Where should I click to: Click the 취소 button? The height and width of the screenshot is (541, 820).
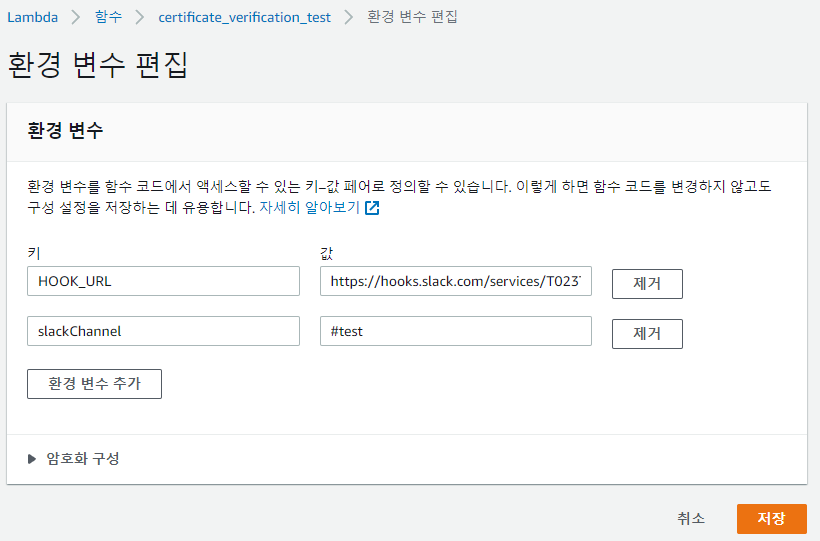(691, 519)
